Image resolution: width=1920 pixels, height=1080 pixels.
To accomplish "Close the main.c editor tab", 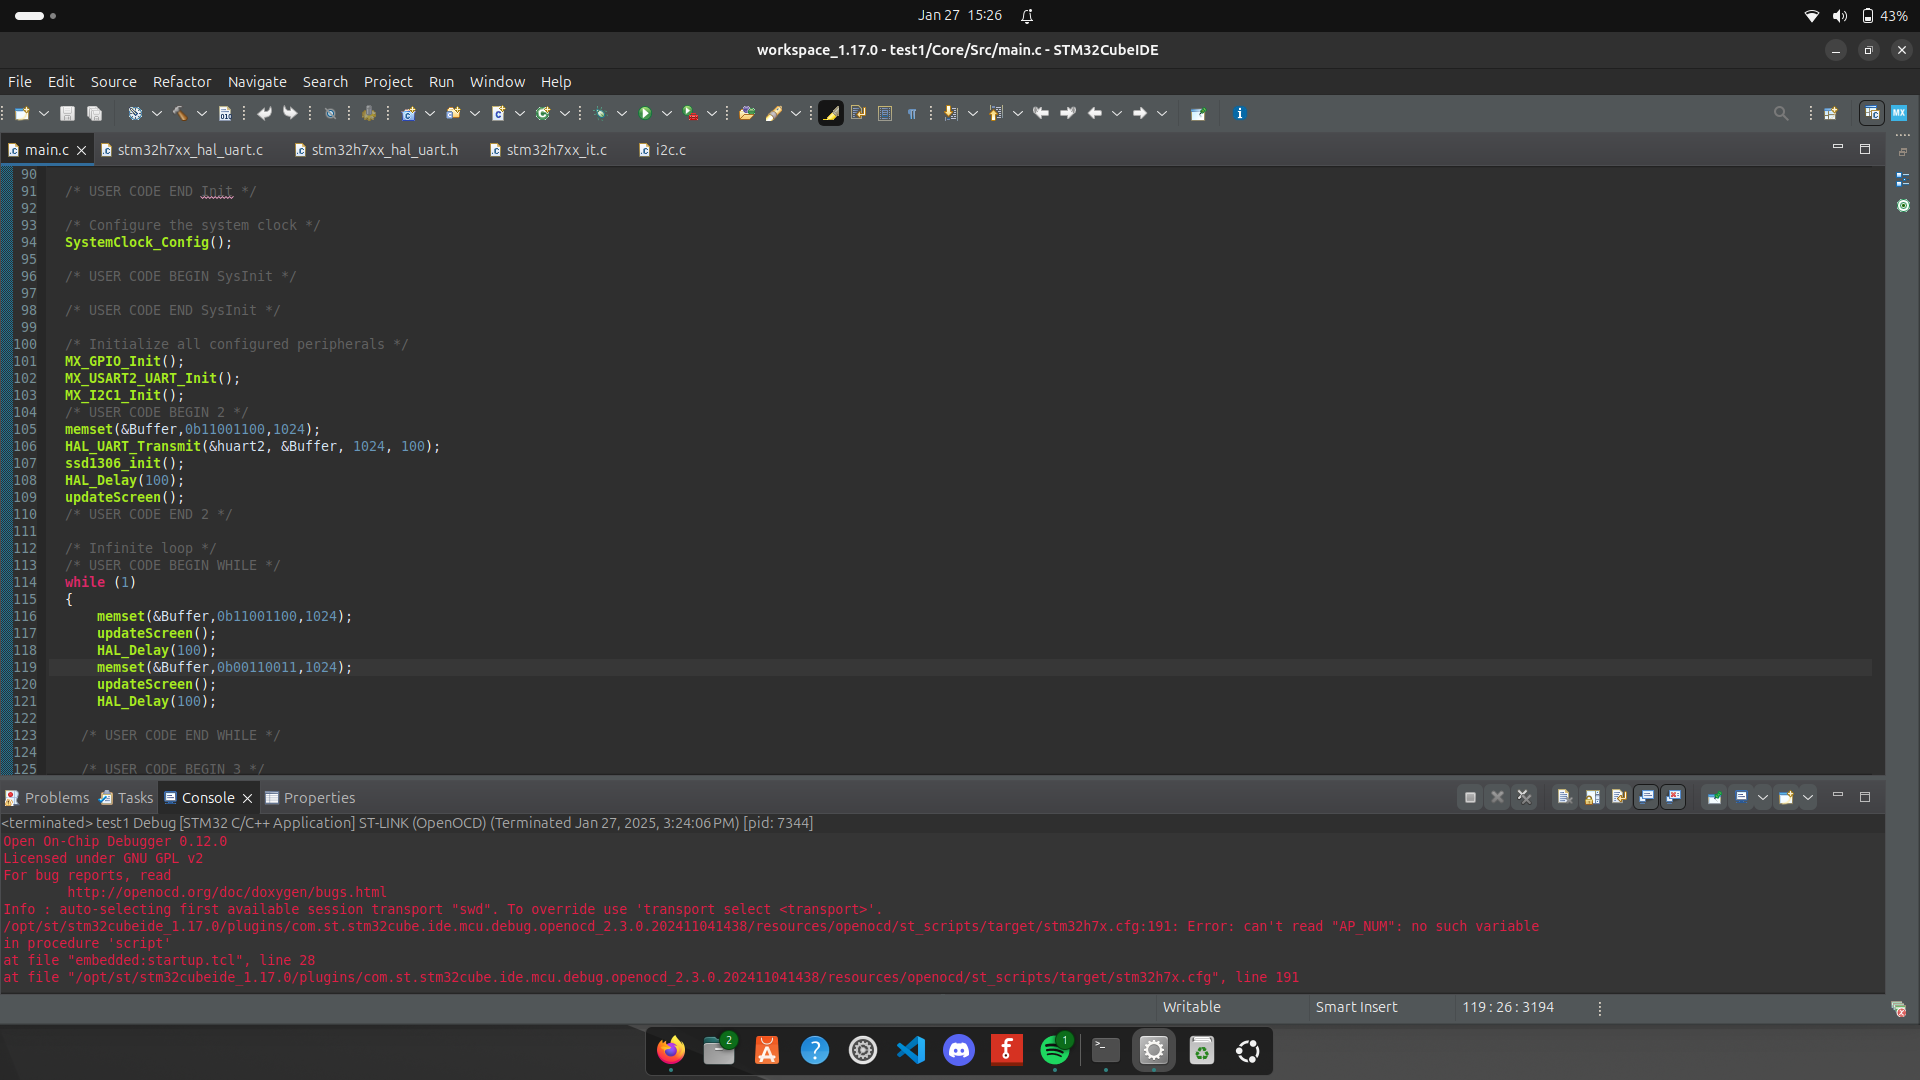I will [82, 150].
